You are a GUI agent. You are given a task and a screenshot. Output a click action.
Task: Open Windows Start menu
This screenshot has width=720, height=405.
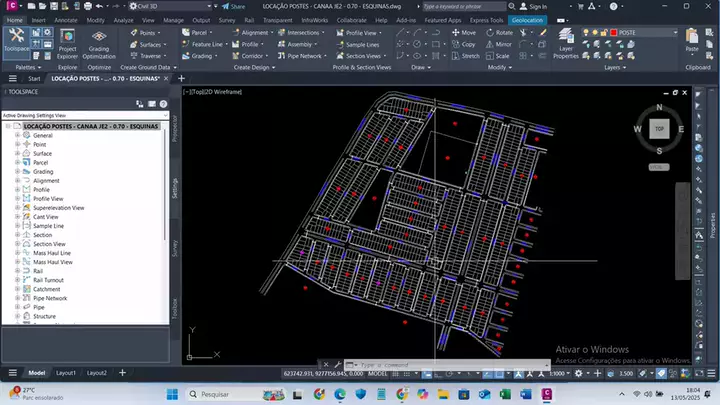coord(172,394)
